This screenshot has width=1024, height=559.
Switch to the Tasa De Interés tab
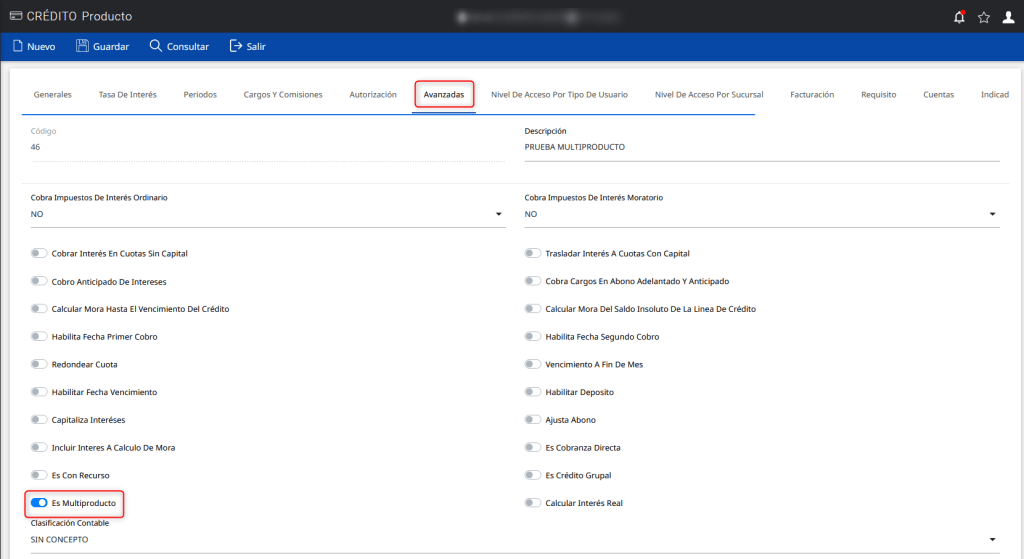coord(127,95)
